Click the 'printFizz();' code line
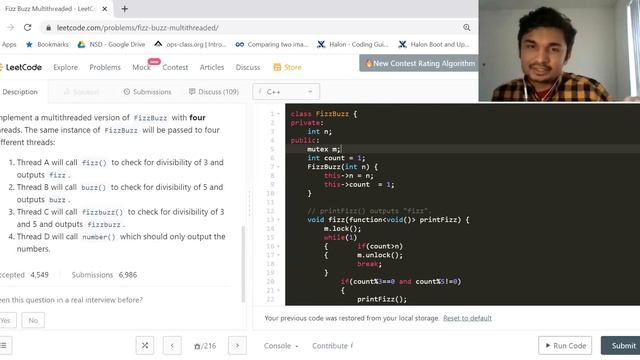 coord(382,299)
